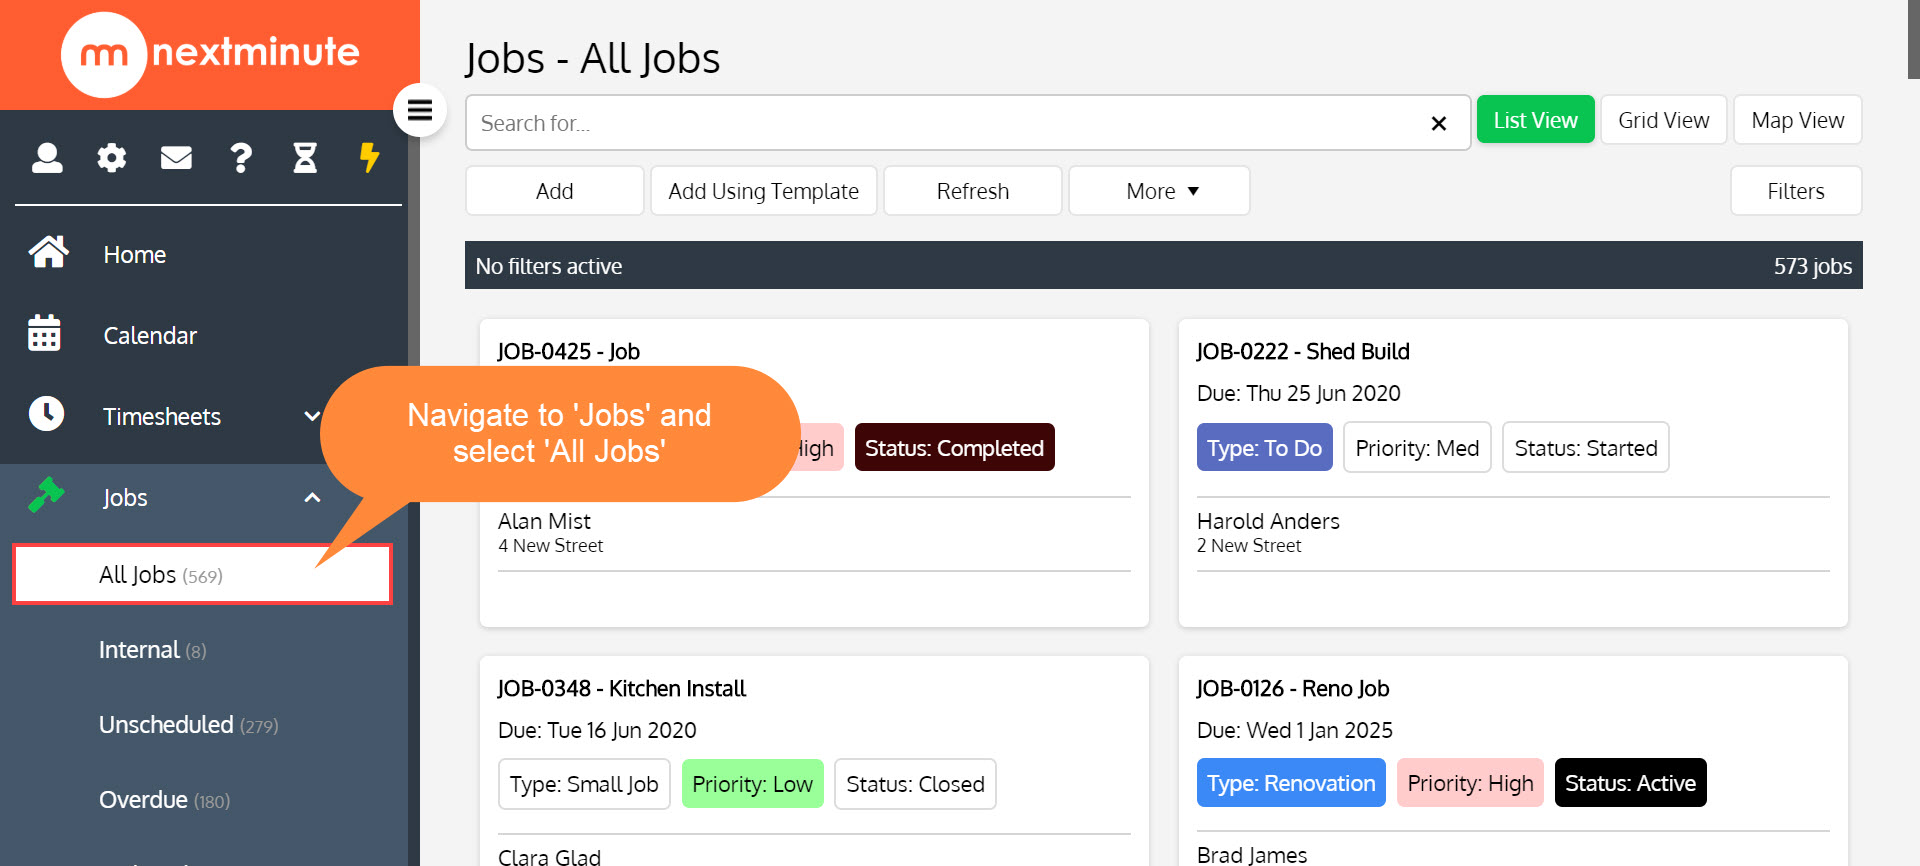Screen dimensions: 1920x866
Task: Click the hourglass timer icon
Action: tap(305, 158)
